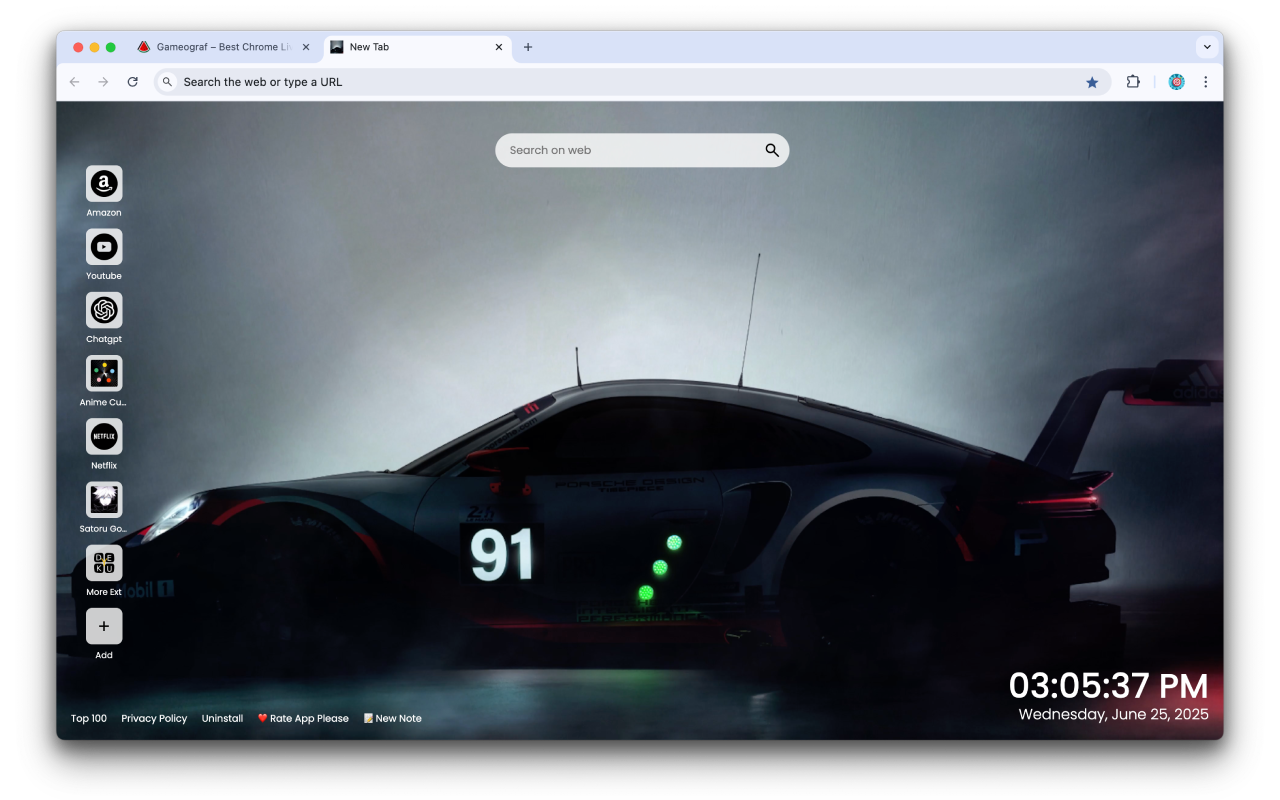Open the Chrome extensions puzzle icon
Screen dimensions: 1280x800
coord(1133,81)
